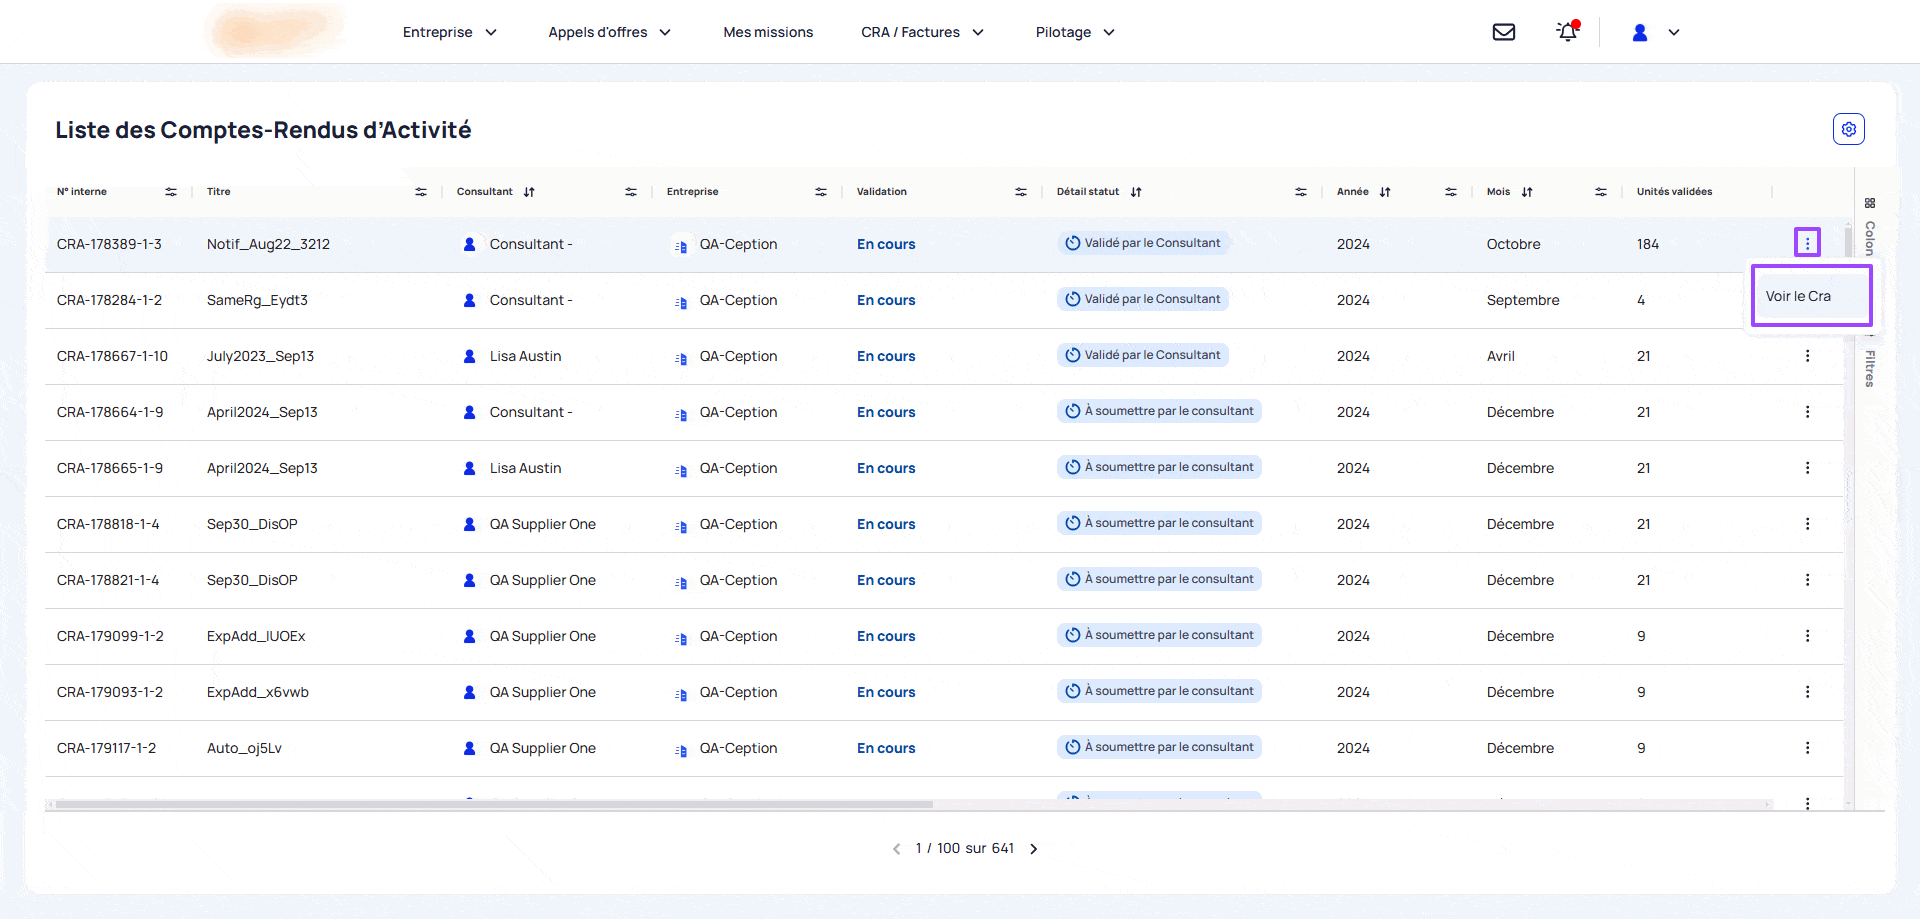Open the messages envelope icon
The image size is (1920, 919).
tap(1503, 32)
